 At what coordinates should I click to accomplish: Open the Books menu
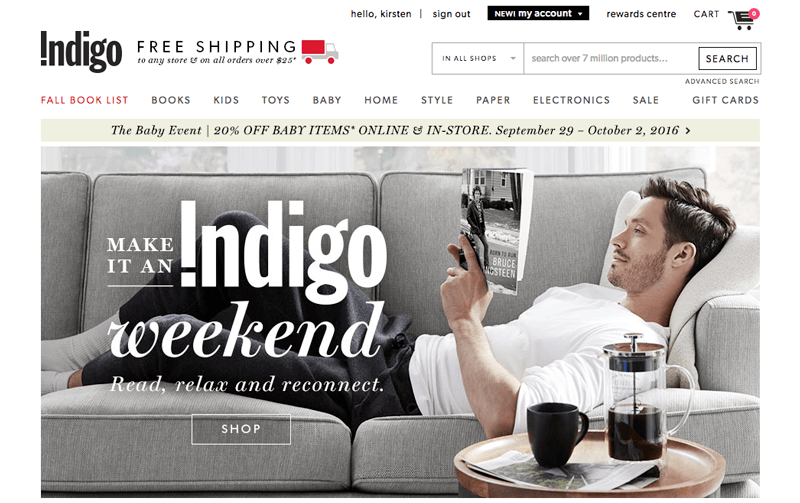(x=171, y=100)
